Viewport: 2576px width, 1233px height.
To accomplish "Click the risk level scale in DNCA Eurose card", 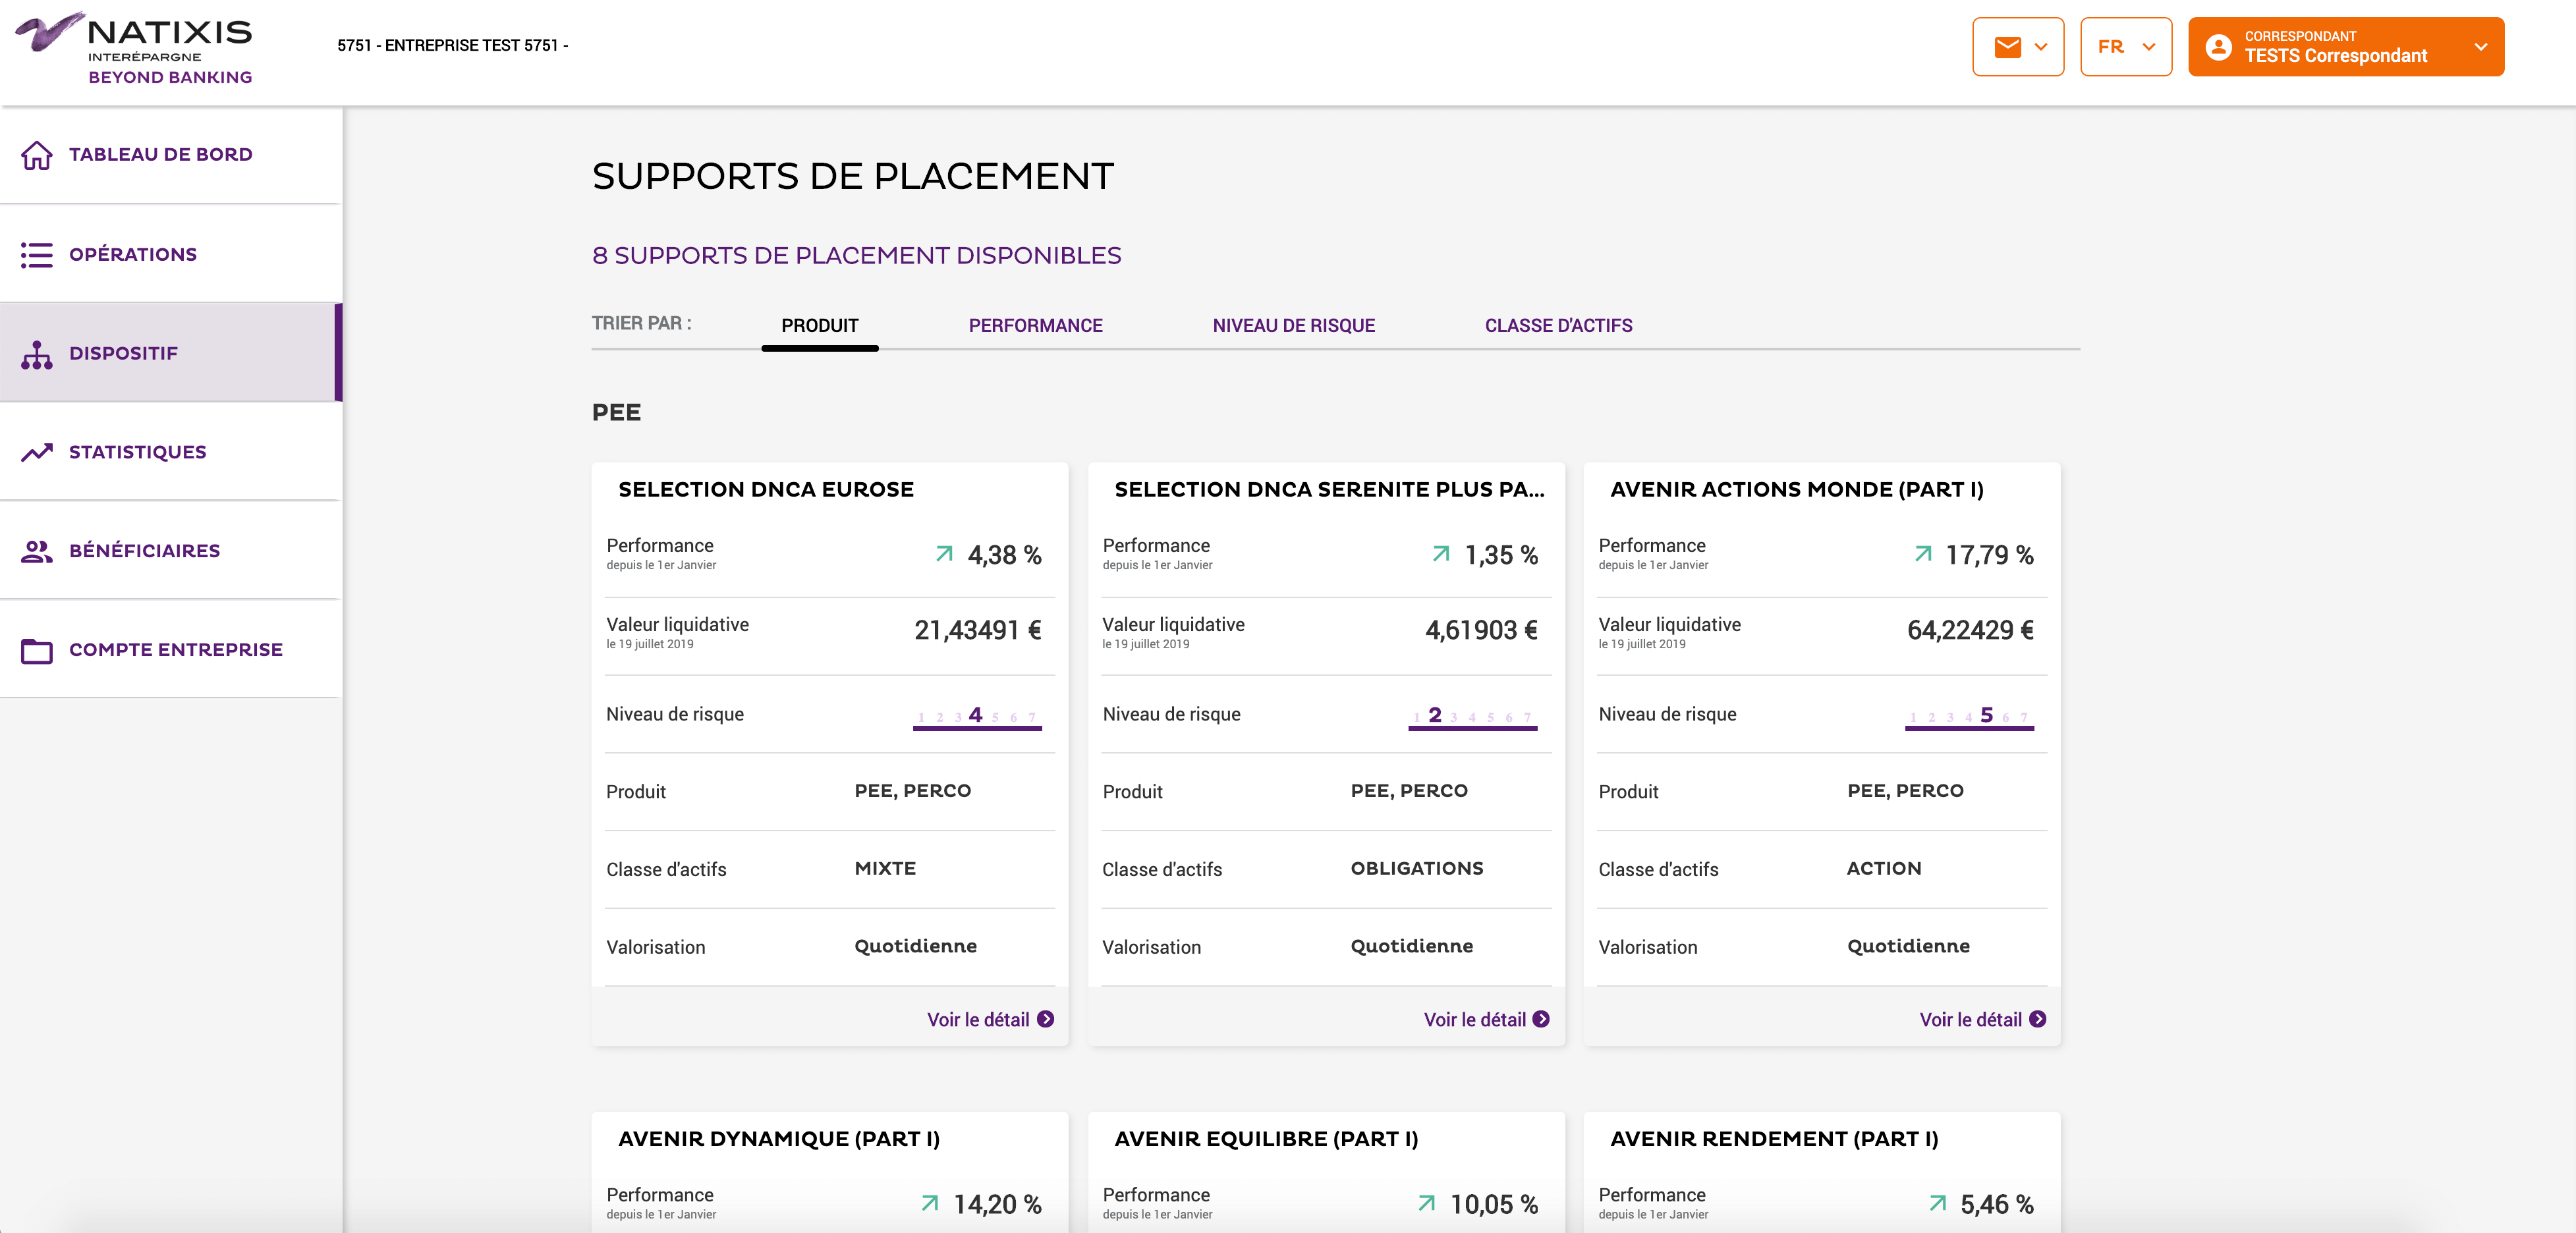I will pyautogui.click(x=977, y=717).
